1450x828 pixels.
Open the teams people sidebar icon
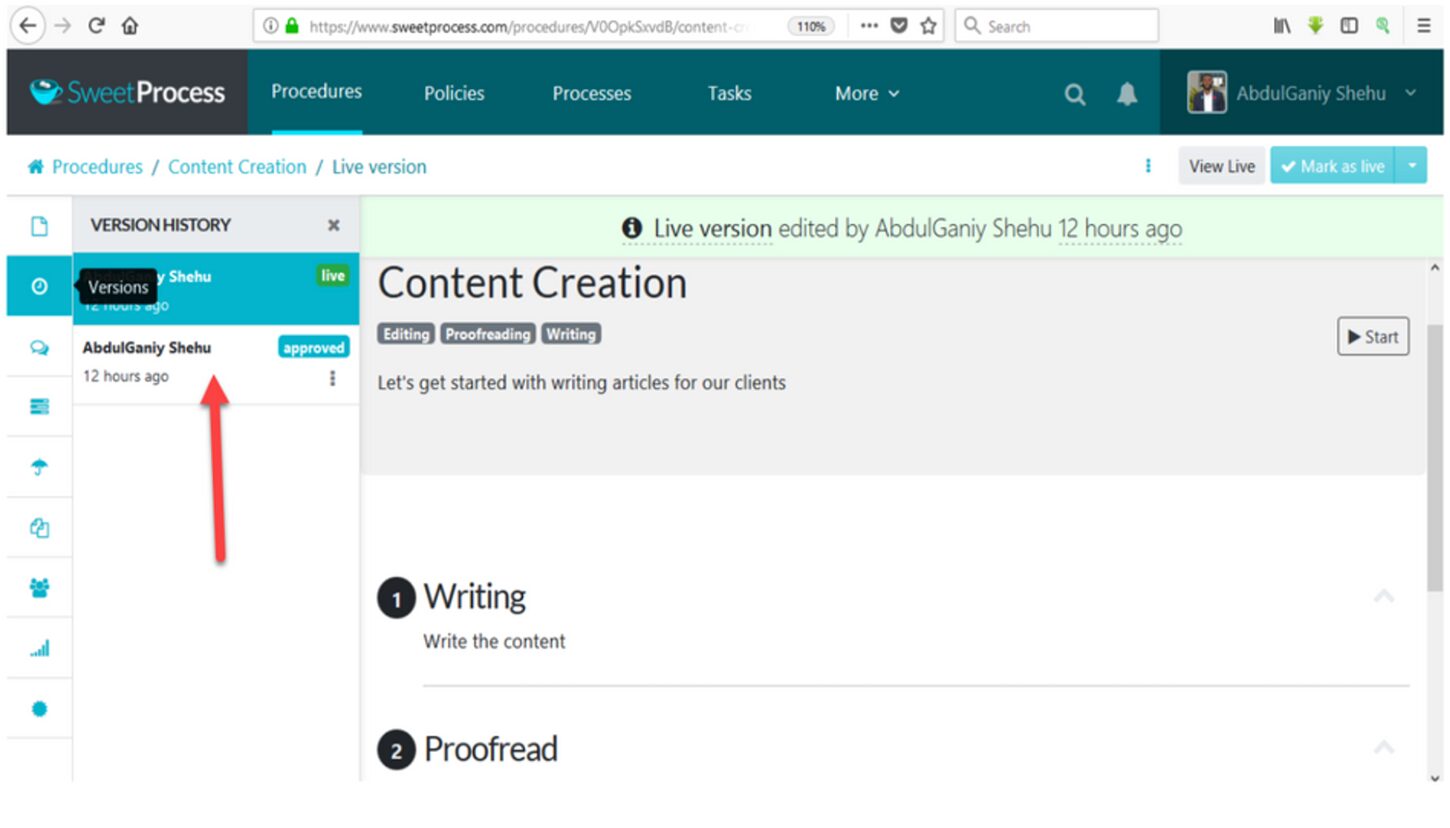[x=39, y=588]
